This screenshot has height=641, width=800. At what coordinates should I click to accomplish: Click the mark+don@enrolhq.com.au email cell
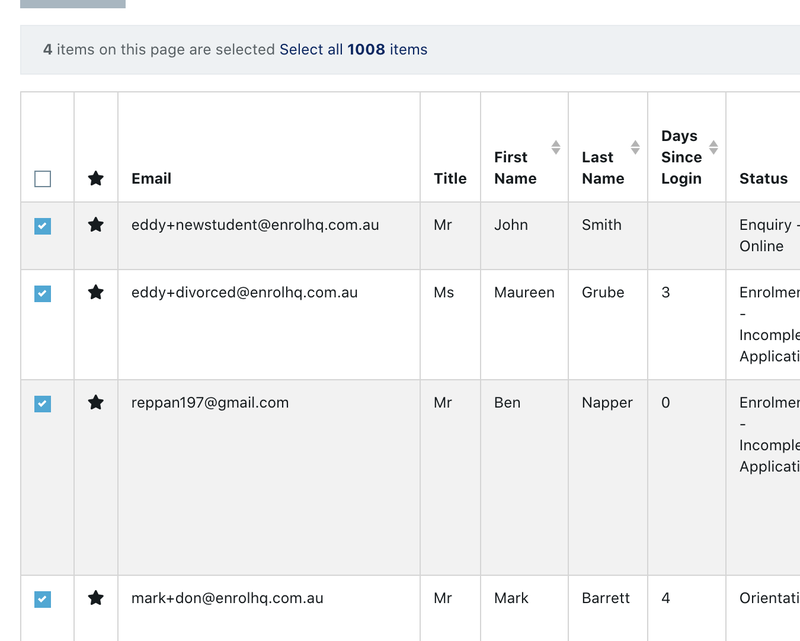point(227,598)
